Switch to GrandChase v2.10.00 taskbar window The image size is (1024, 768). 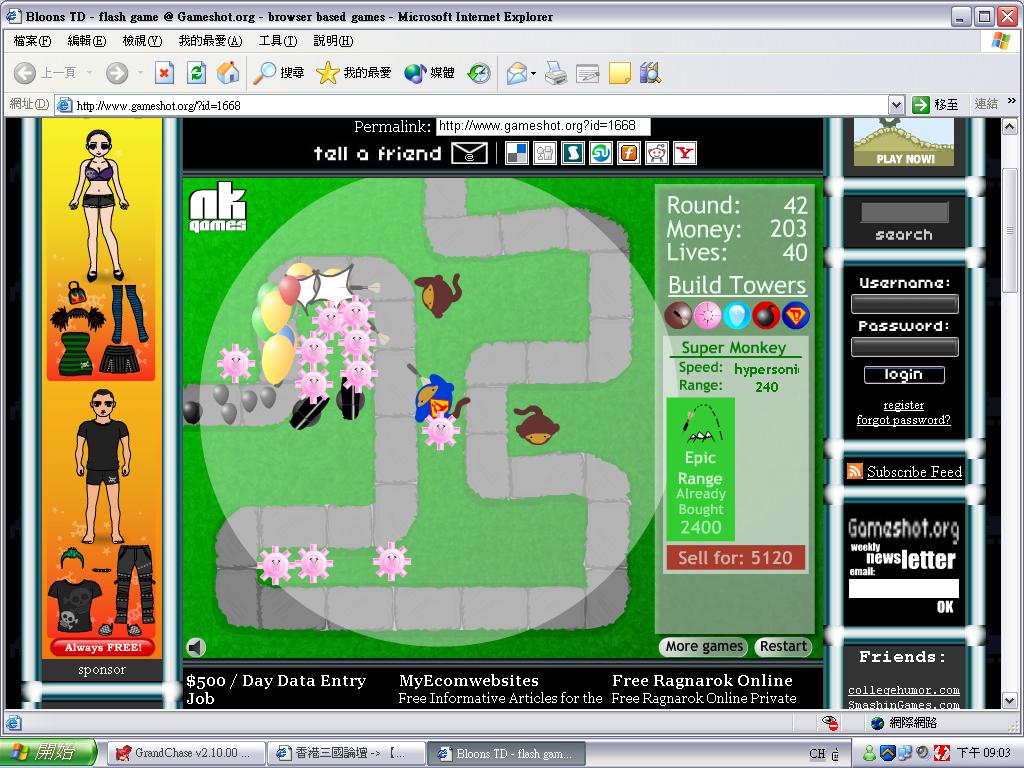point(186,753)
